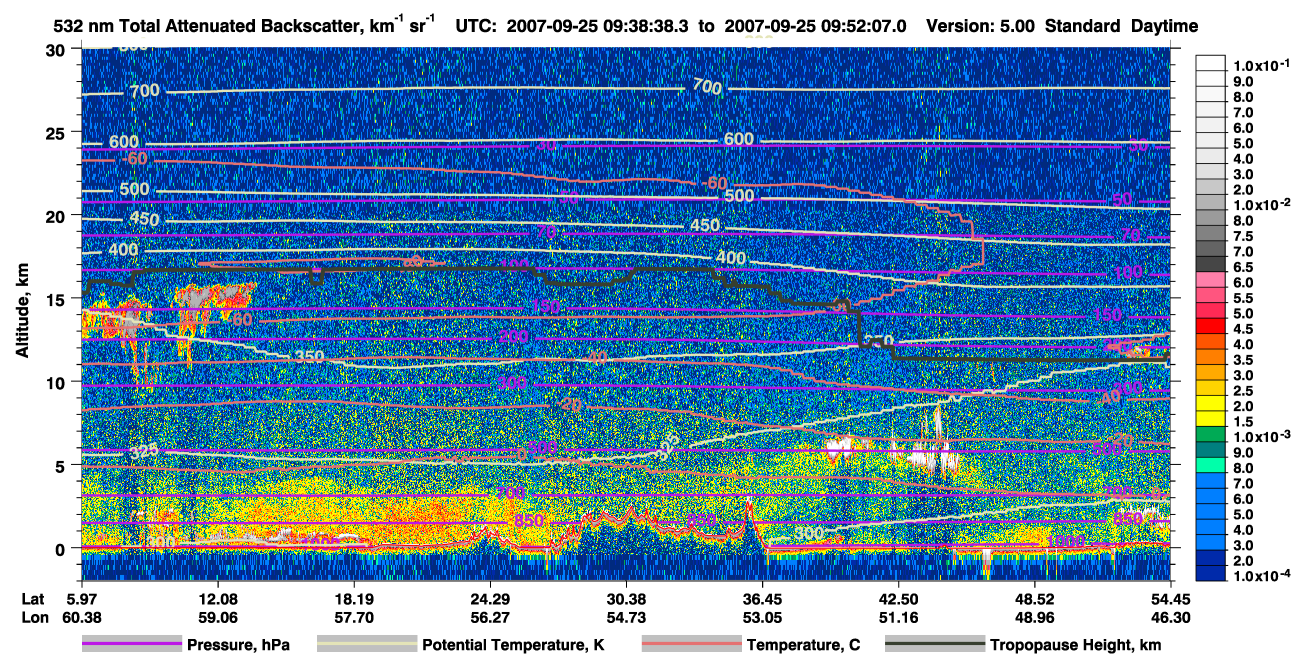The width and height of the screenshot is (1300, 667).
Task: Click longitude value '57.70'
Action: pos(353,617)
